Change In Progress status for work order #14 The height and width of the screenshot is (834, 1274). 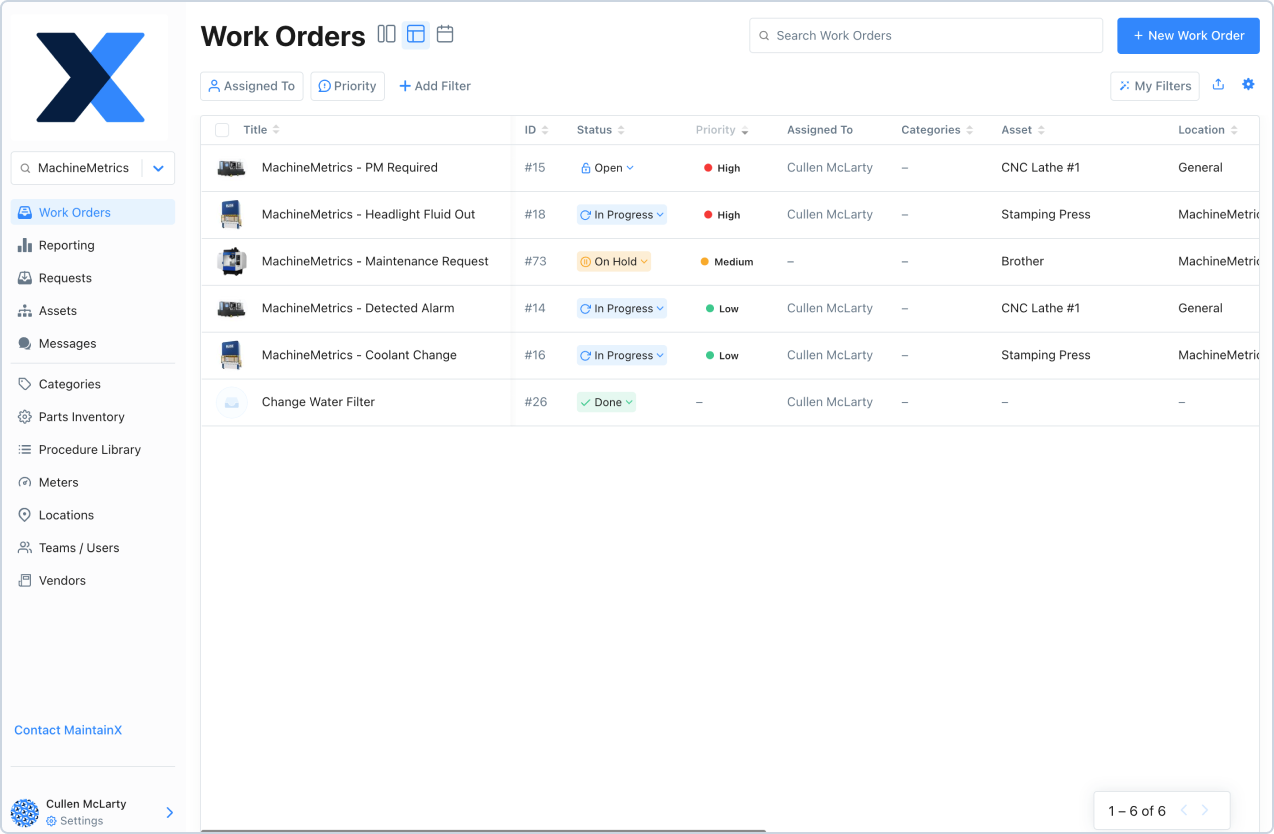pos(622,309)
